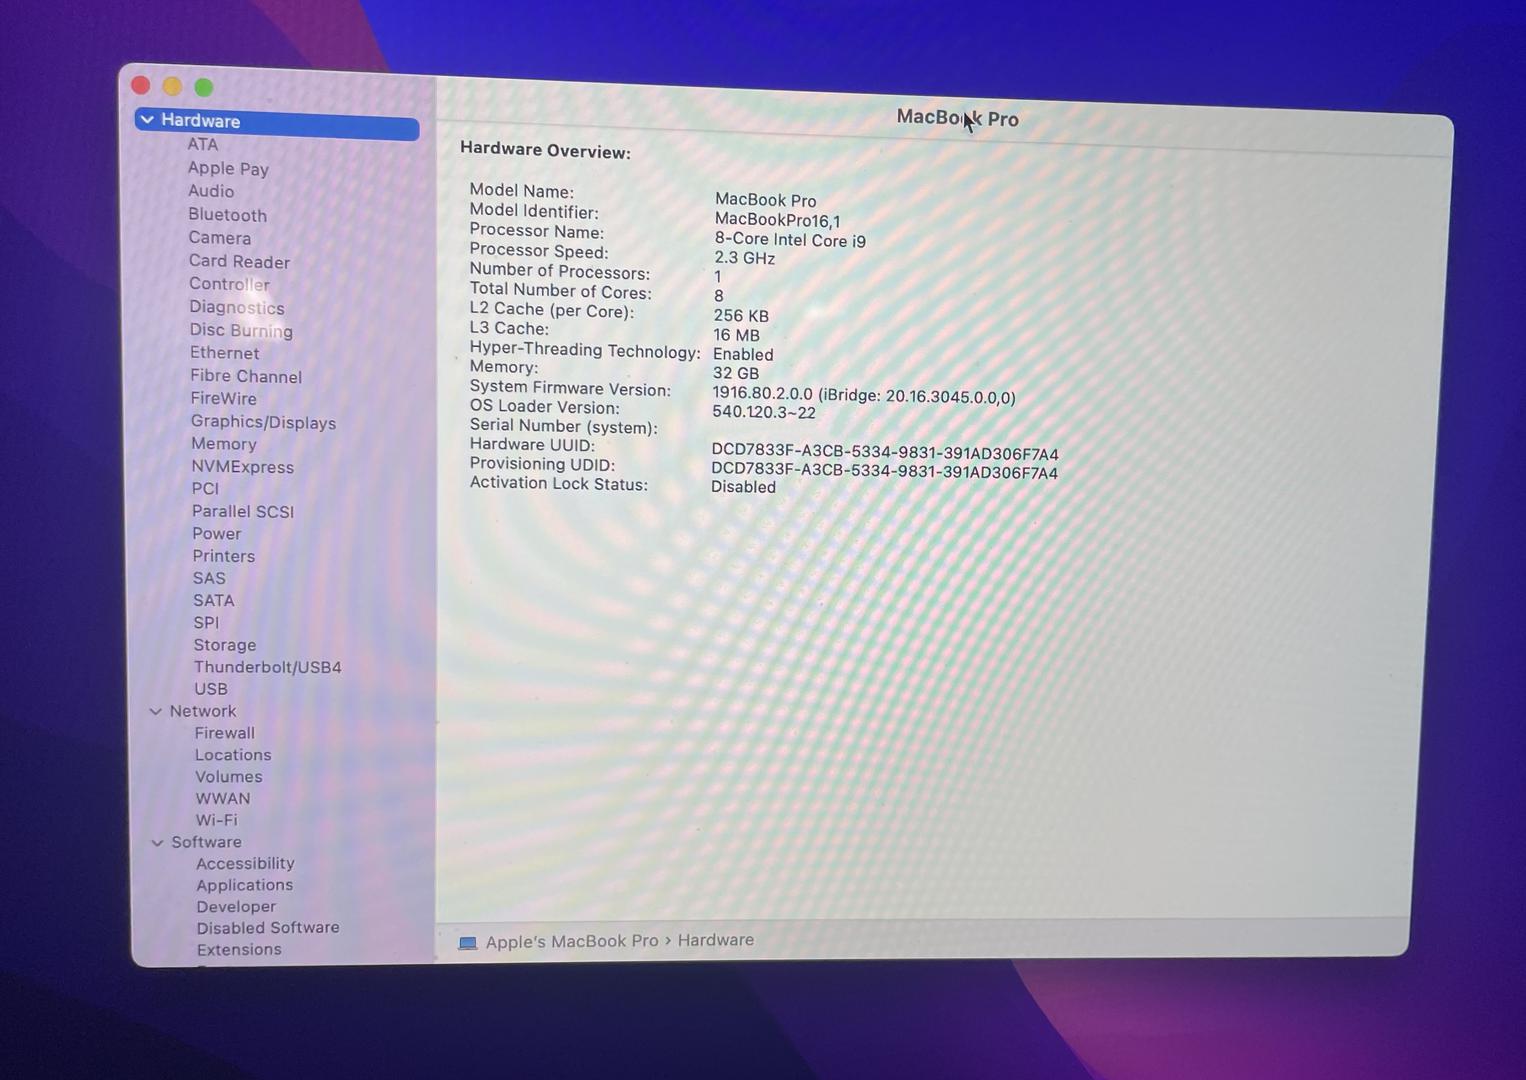The height and width of the screenshot is (1080, 1526).
Task: Select Controller in the sidebar
Action: [229, 284]
